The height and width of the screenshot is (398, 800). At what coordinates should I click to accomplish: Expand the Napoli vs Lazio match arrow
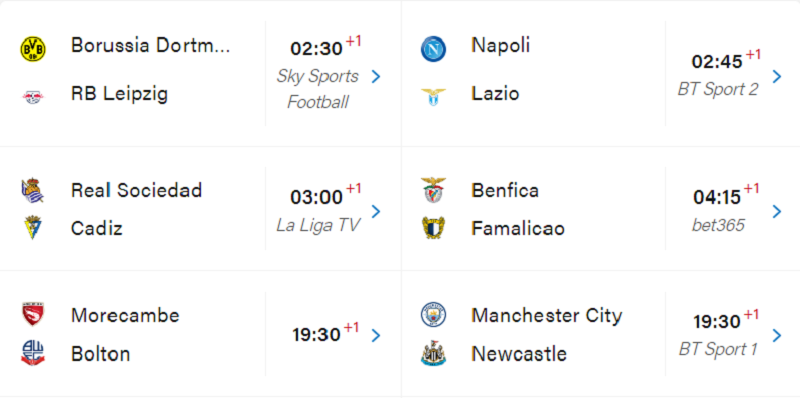click(x=777, y=77)
